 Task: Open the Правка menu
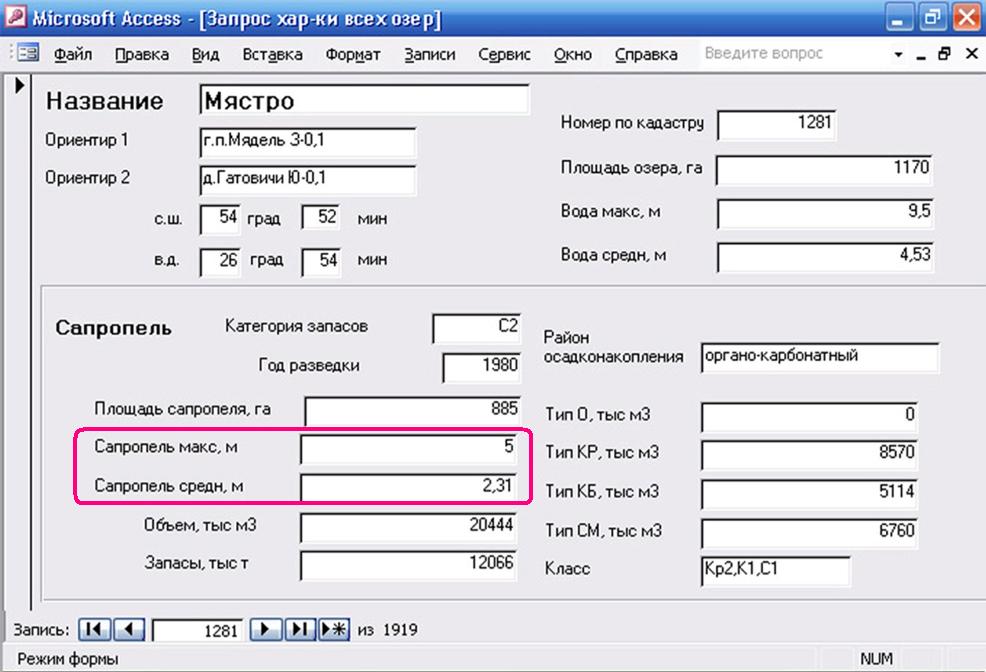(x=141, y=55)
